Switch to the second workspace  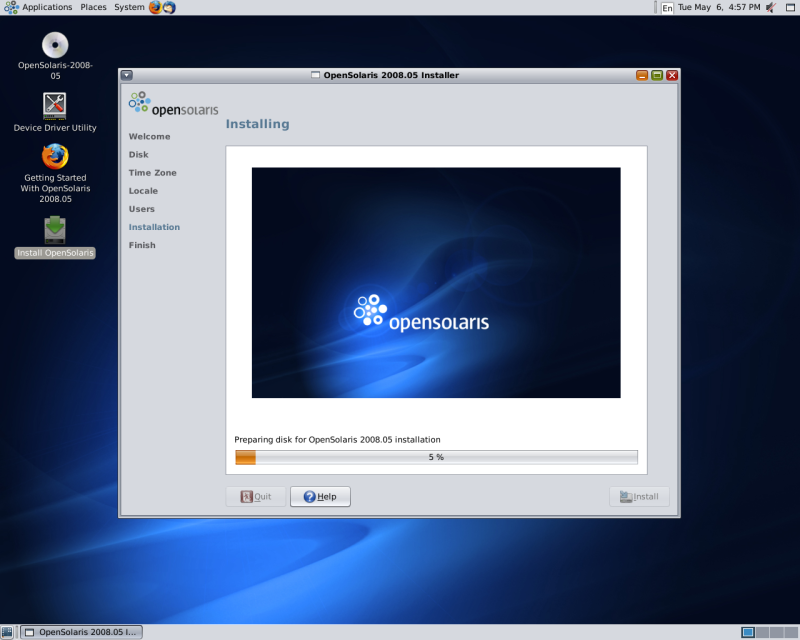click(762, 632)
